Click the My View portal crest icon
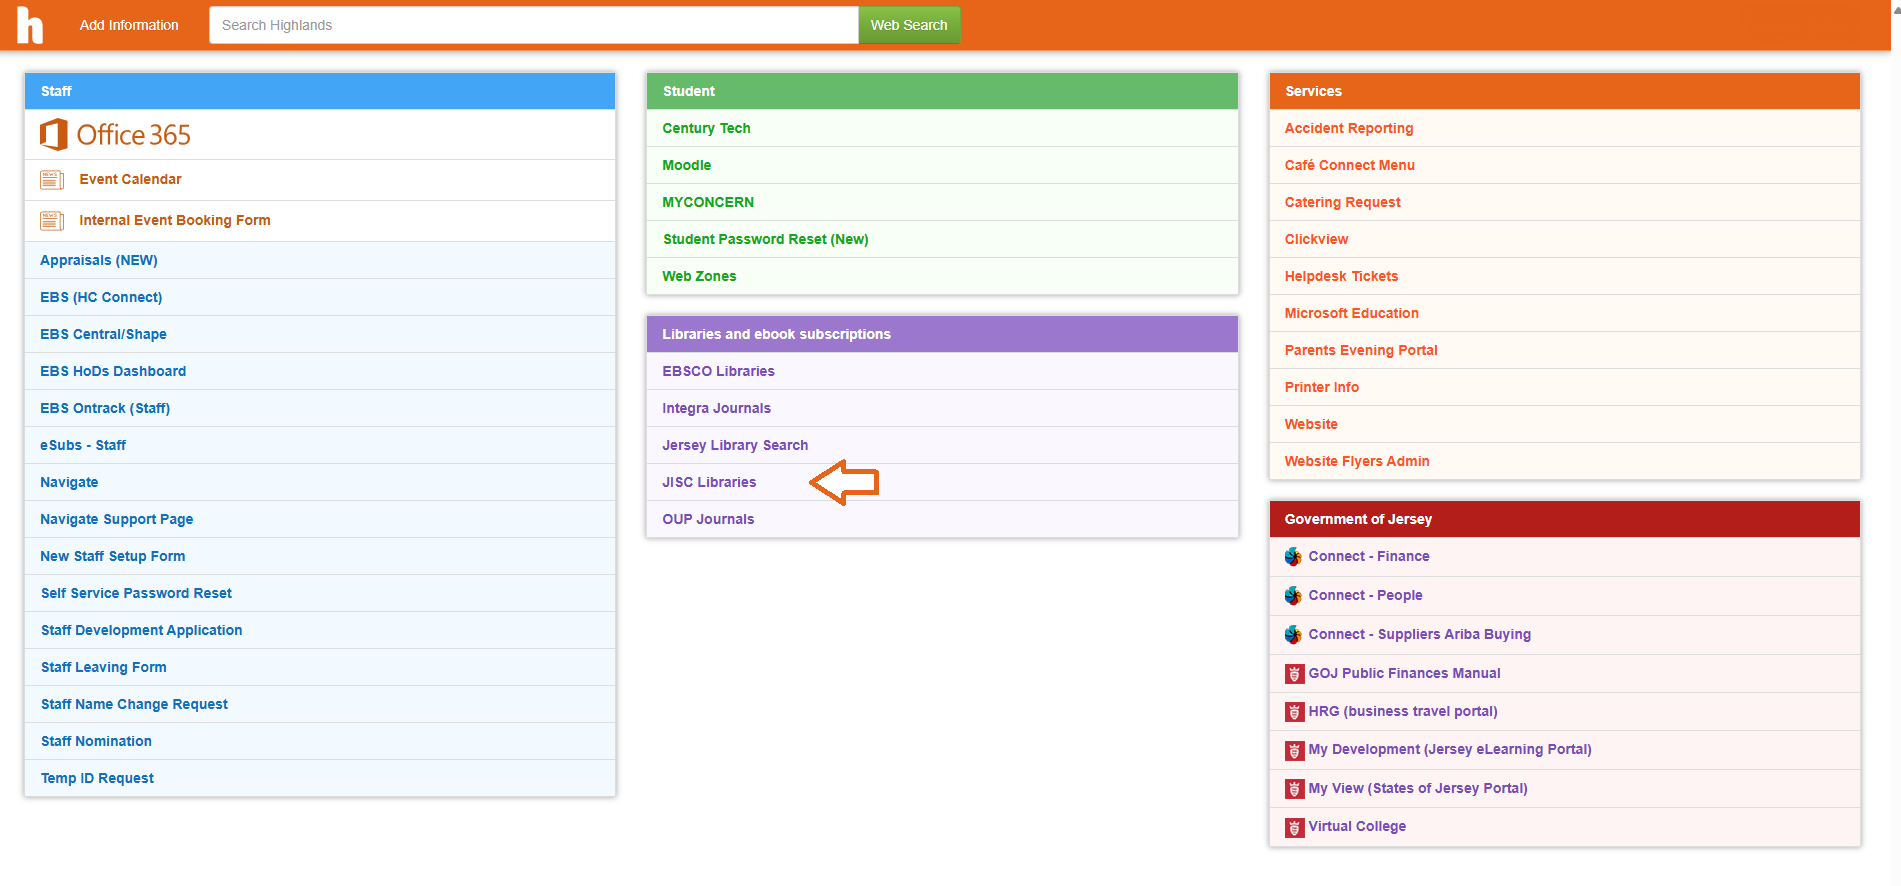 pos(1294,789)
